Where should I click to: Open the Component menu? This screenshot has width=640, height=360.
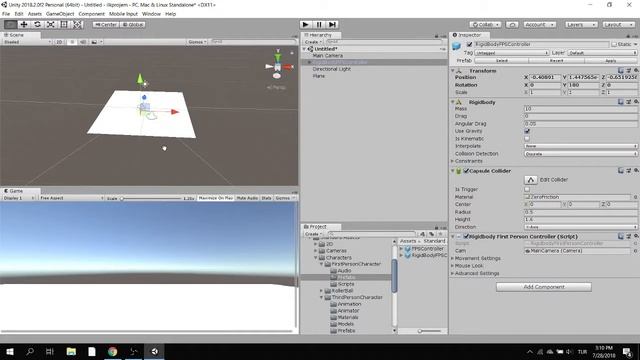(x=91, y=14)
